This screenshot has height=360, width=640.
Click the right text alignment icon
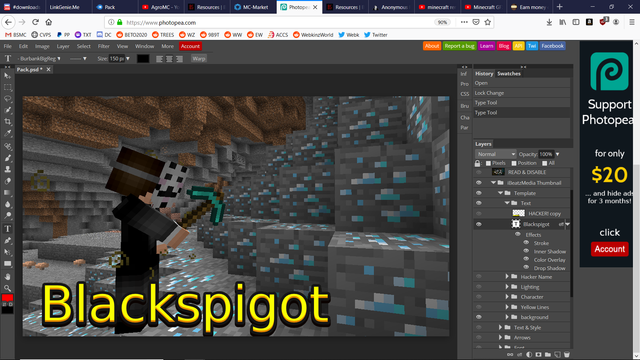point(179,59)
